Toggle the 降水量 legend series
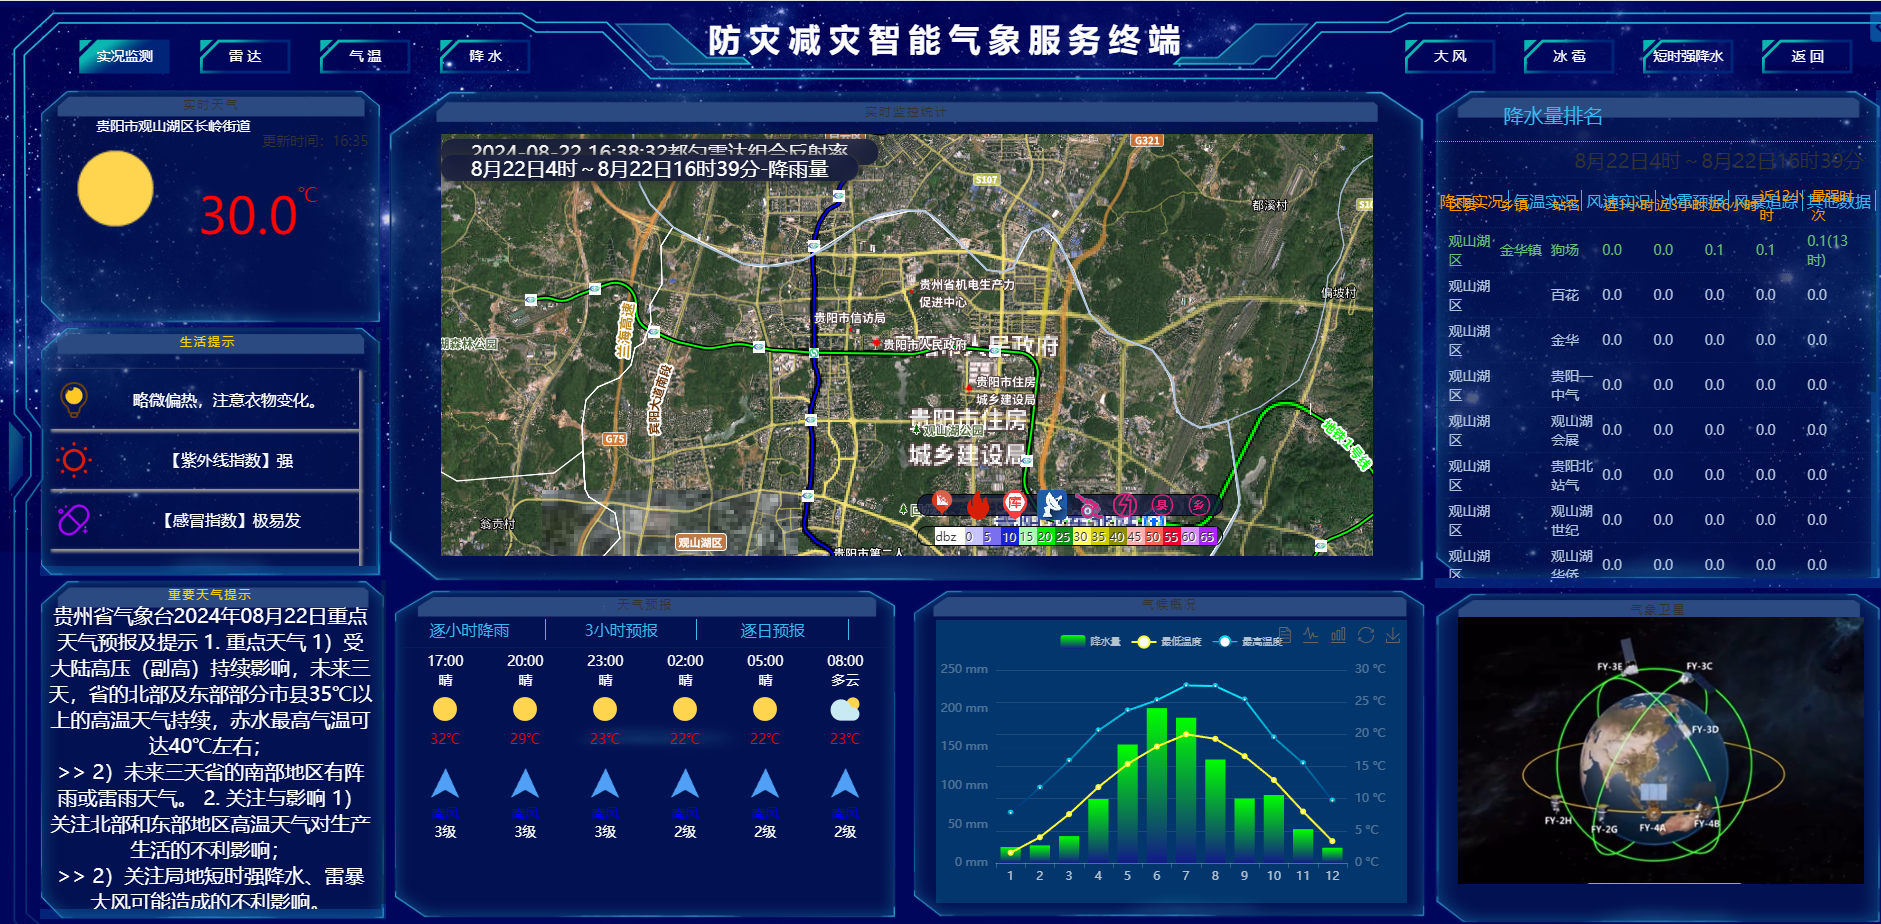The image size is (1881, 924). pyautogui.click(x=1091, y=641)
